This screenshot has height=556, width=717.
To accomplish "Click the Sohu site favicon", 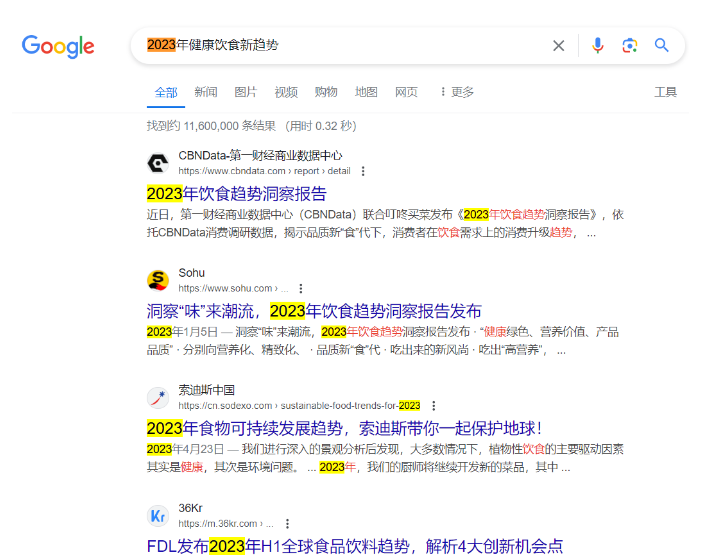I will [158, 280].
